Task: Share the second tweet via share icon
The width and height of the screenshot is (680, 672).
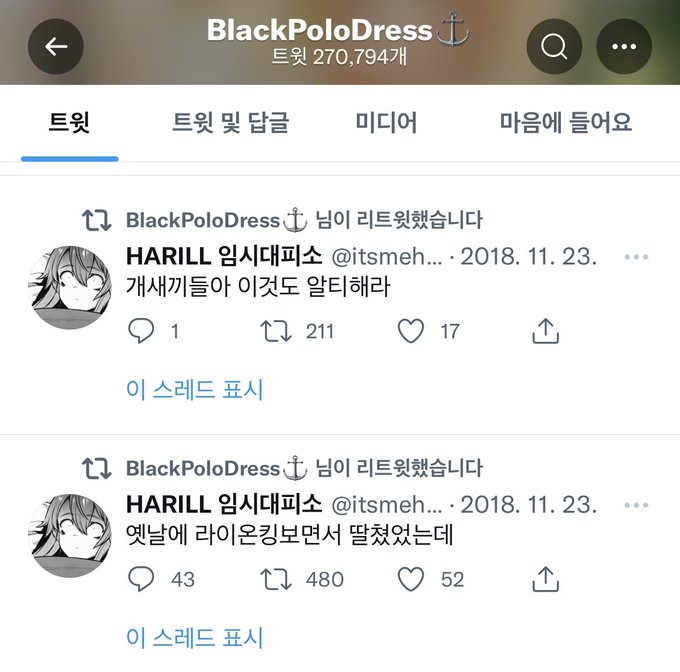Action: [x=546, y=579]
